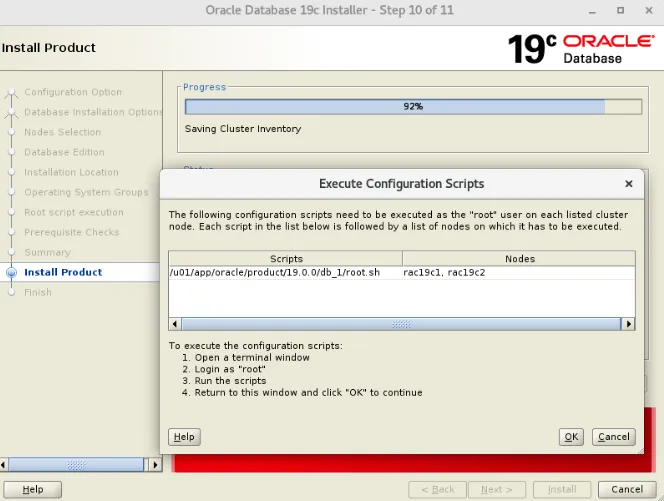The width and height of the screenshot is (664, 501).
Task: Click the sidebar scrollbar's right arrow
Action: tap(155, 465)
